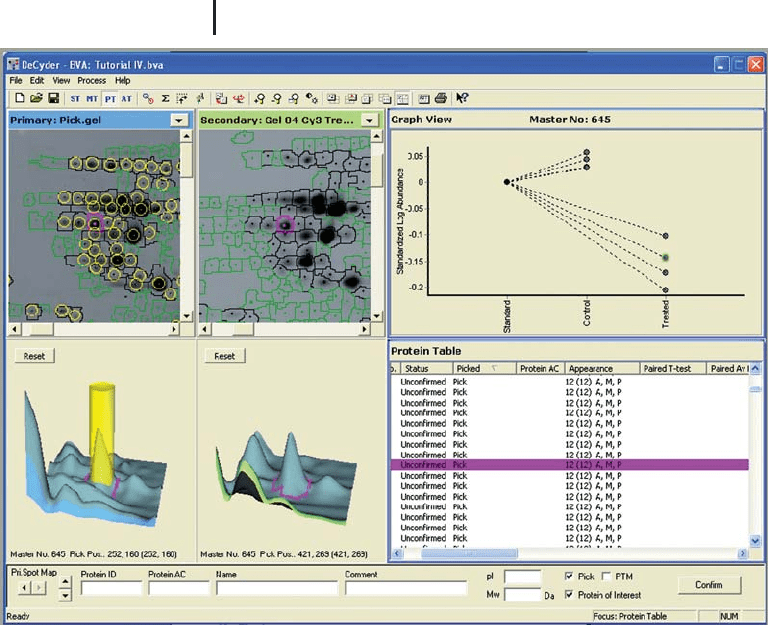Open the Process menu
Image resolution: width=768 pixels, height=625 pixels.
92,80
